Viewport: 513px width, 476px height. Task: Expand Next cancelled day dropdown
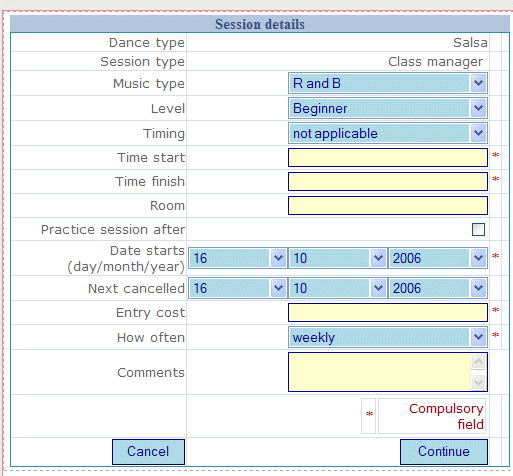pos(238,288)
